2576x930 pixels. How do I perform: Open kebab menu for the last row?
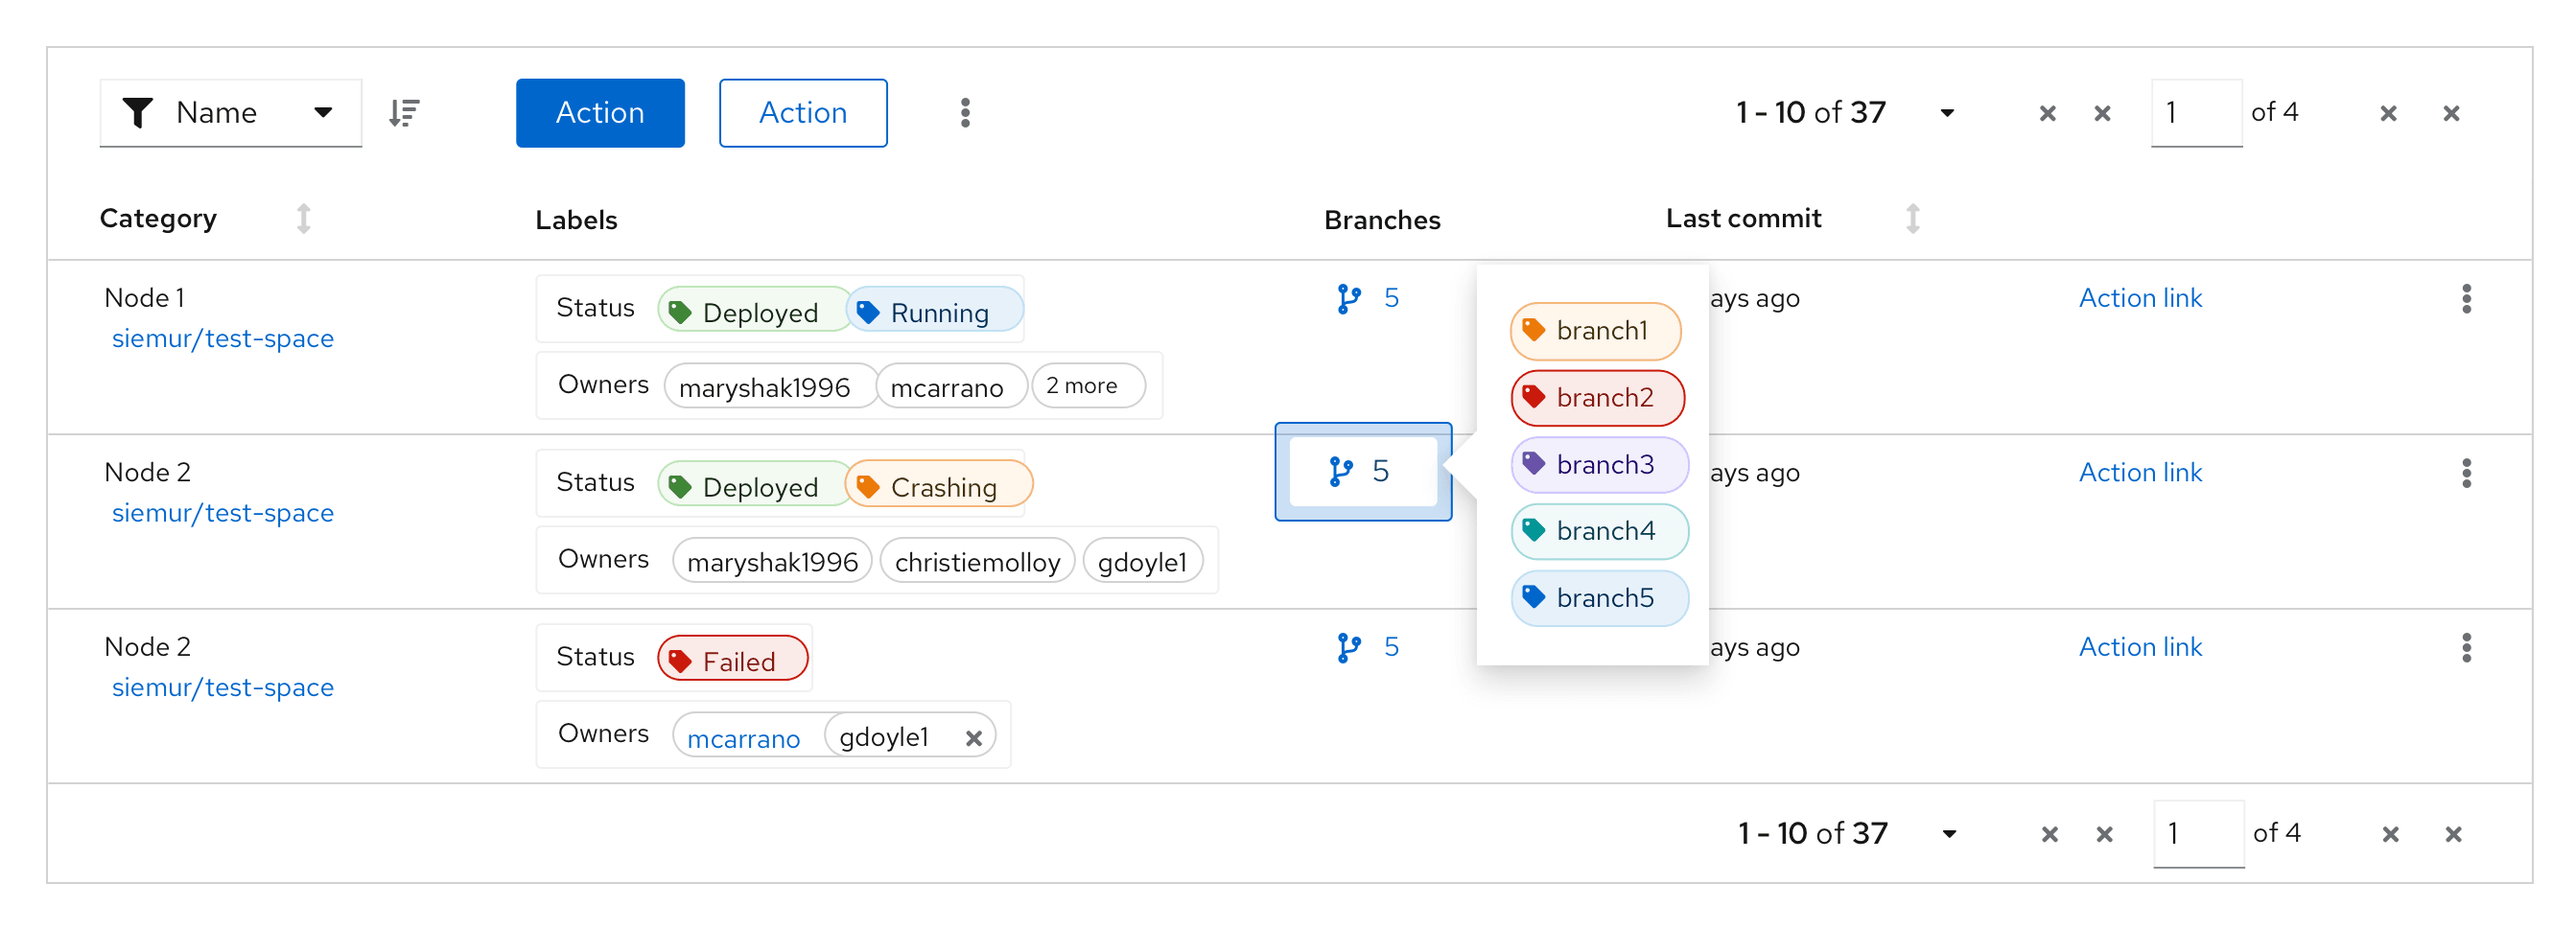click(2465, 648)
